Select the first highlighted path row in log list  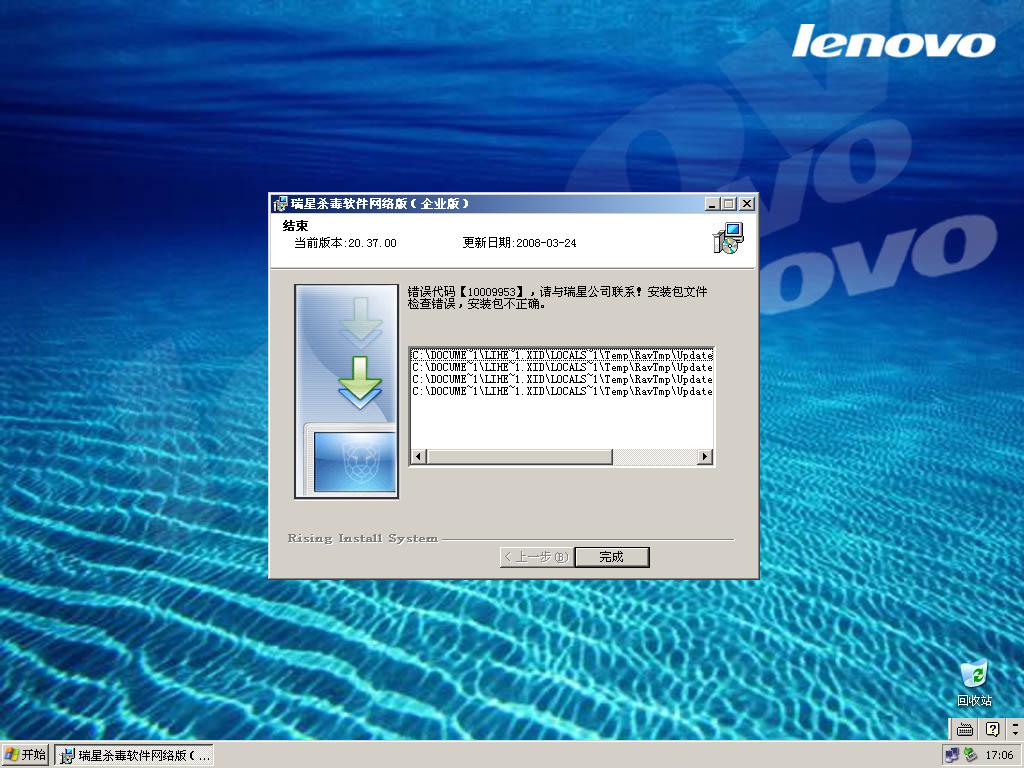click(562, 355)
